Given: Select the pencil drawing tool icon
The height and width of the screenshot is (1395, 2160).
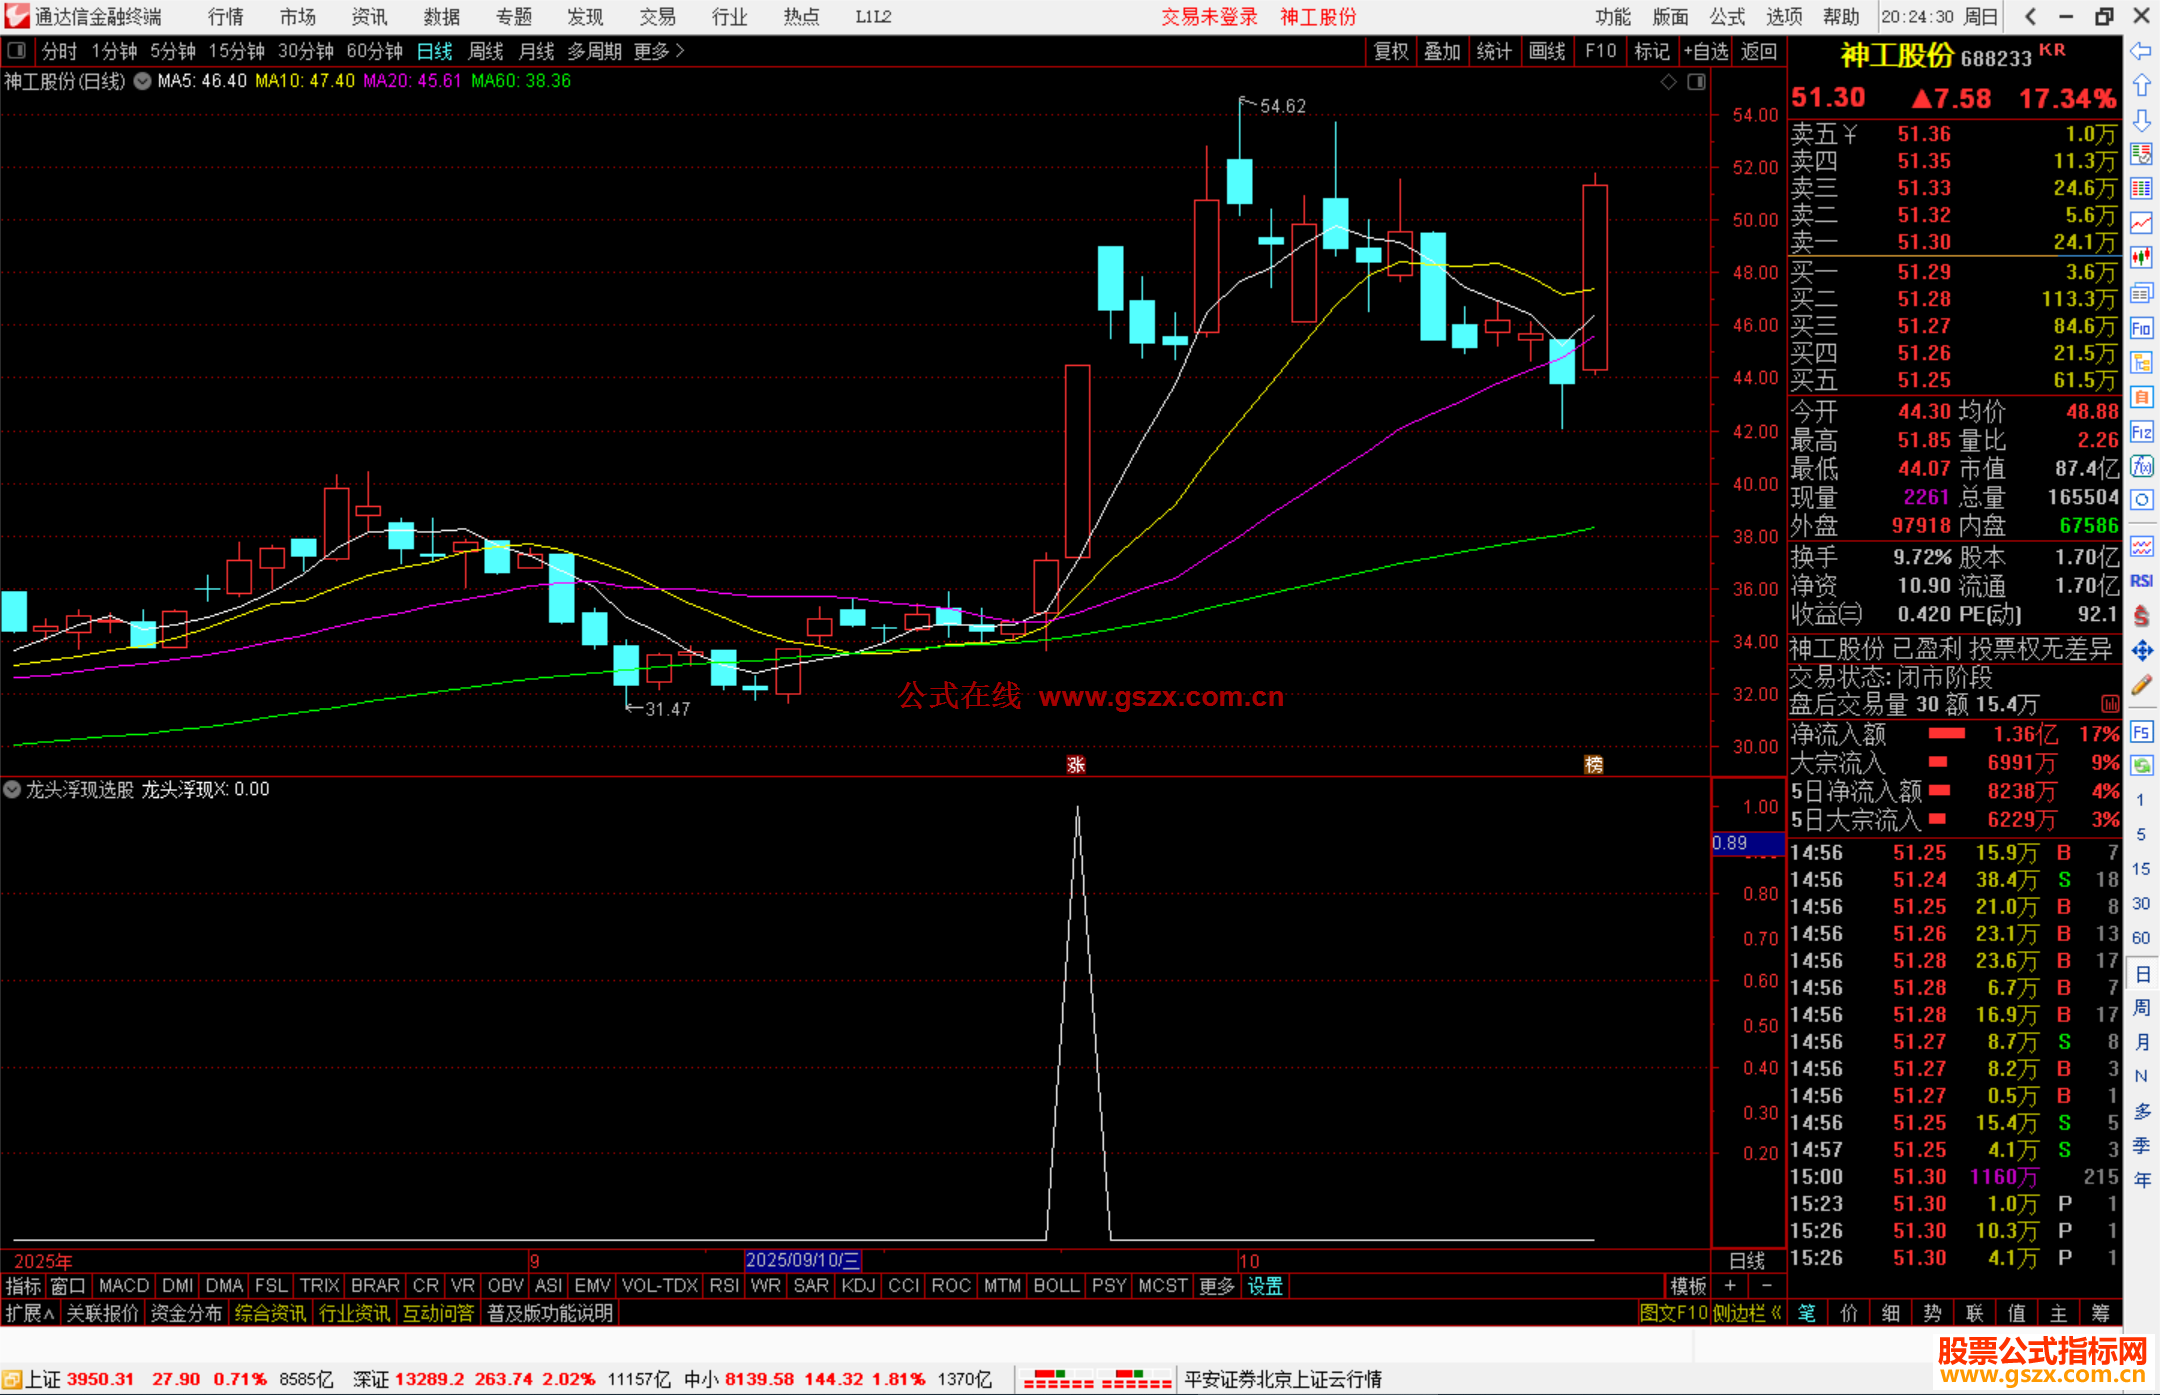Looking at the screenshot, I should pos(2141,686).
